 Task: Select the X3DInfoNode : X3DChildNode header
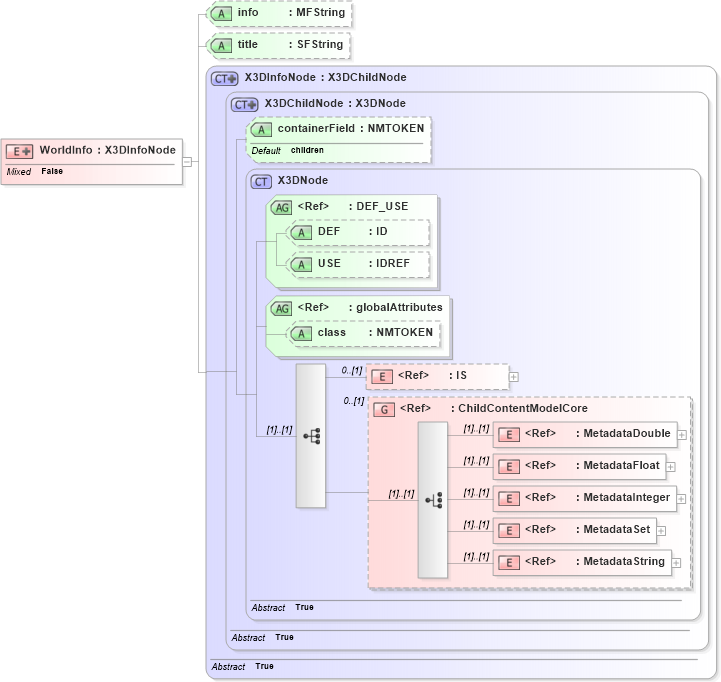(x=325, y=77)
